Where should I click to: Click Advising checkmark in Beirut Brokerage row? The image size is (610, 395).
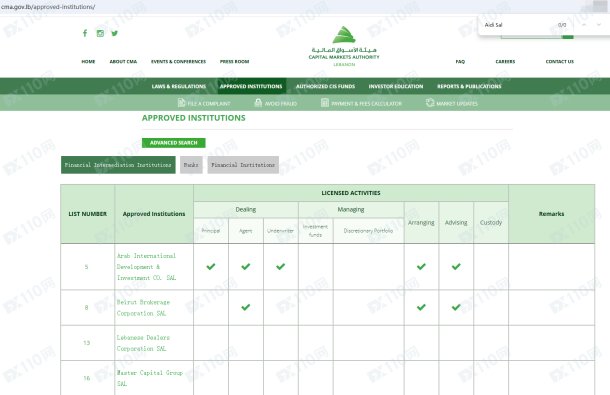[x=456, y=307]
